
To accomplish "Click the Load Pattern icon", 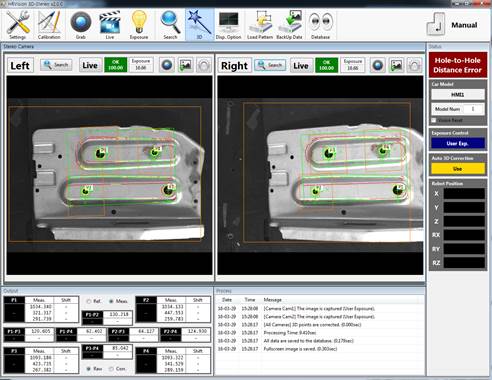I will pos(260,25).
